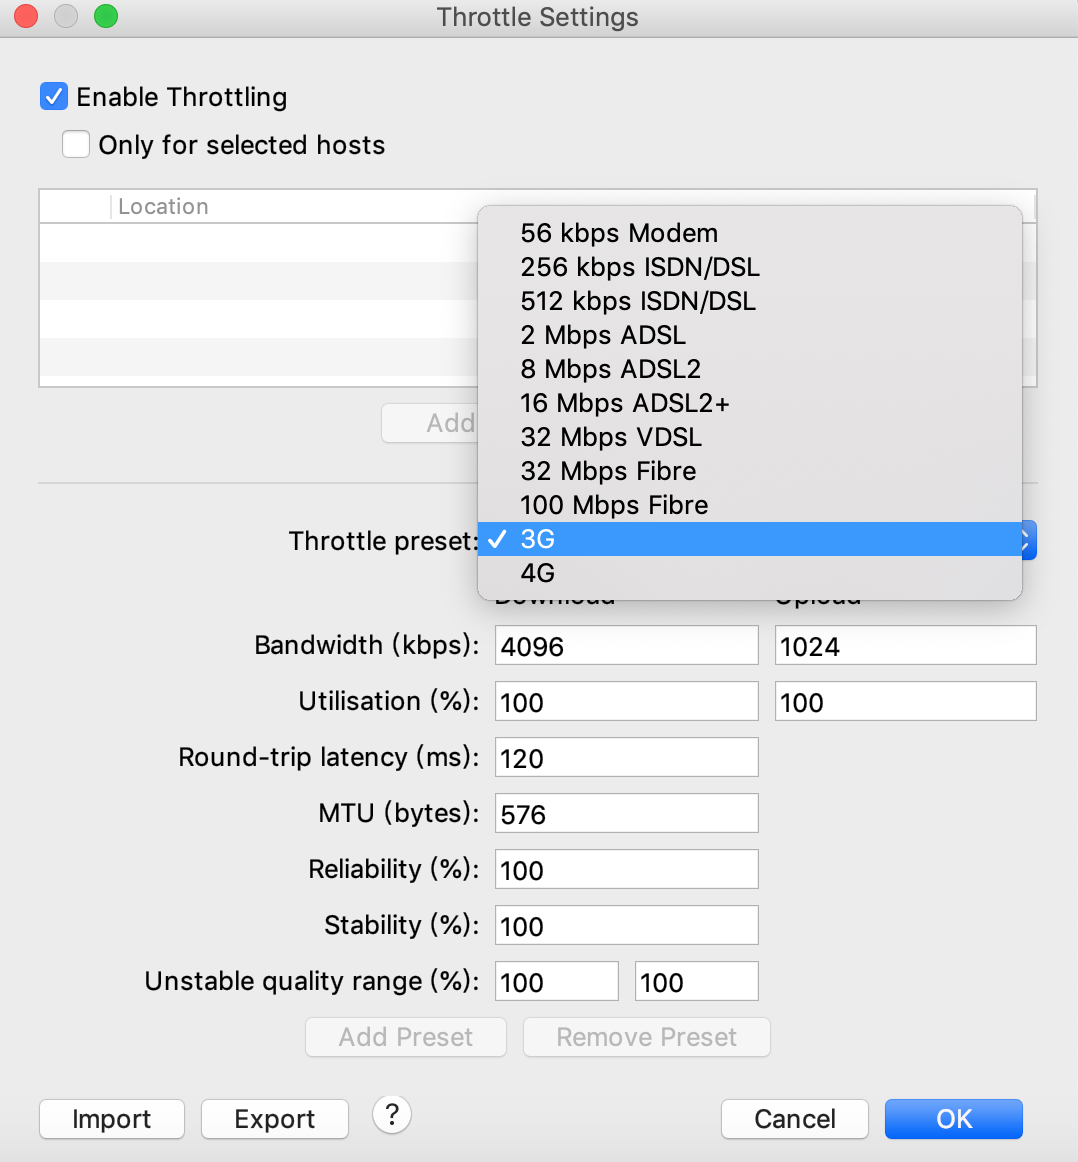Screen dimensions: 1078x1162
Task: Click the Import button
Action: coord(112,1119)
